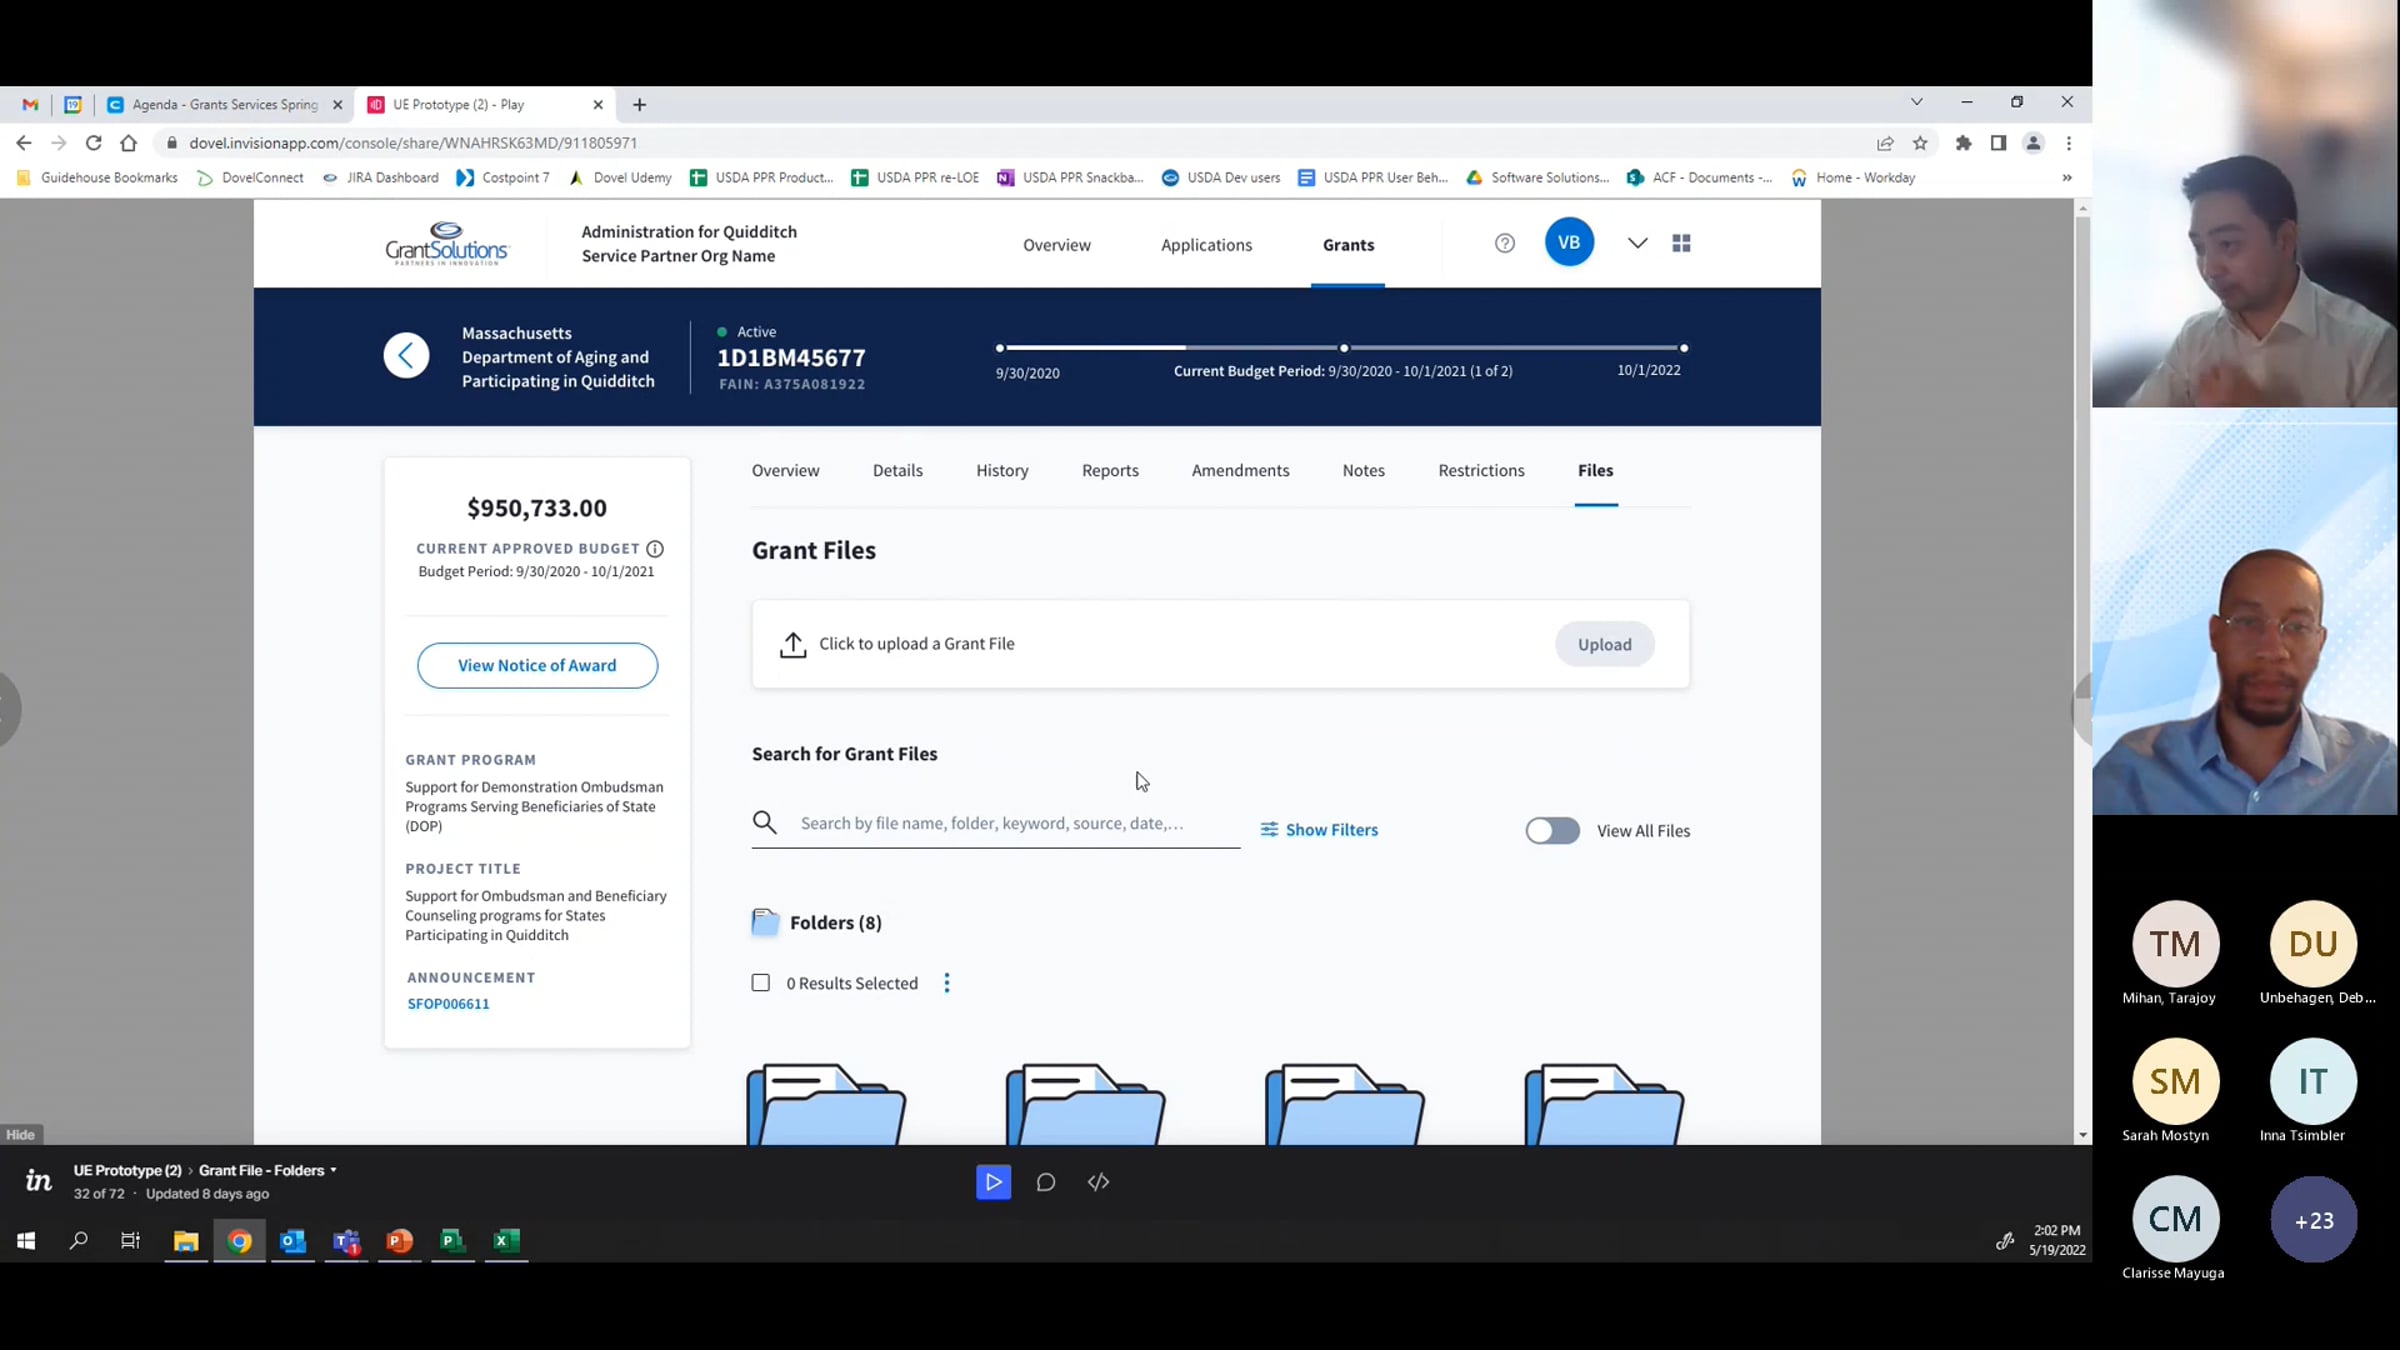This screenshot has width=2400, height=1350.
Task: Open a new browser tab
Action: coord(639,104)
